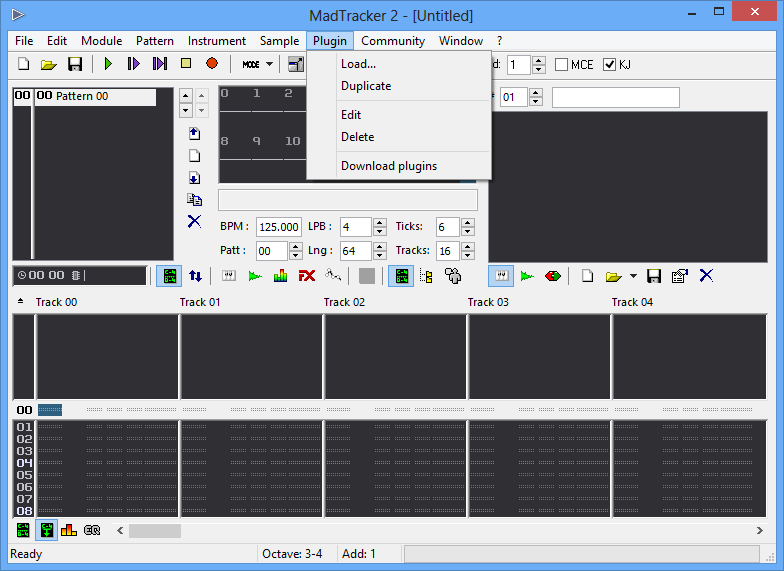Click the BPM field showing 125.000
784x571 pixels.
click(278, 227)
